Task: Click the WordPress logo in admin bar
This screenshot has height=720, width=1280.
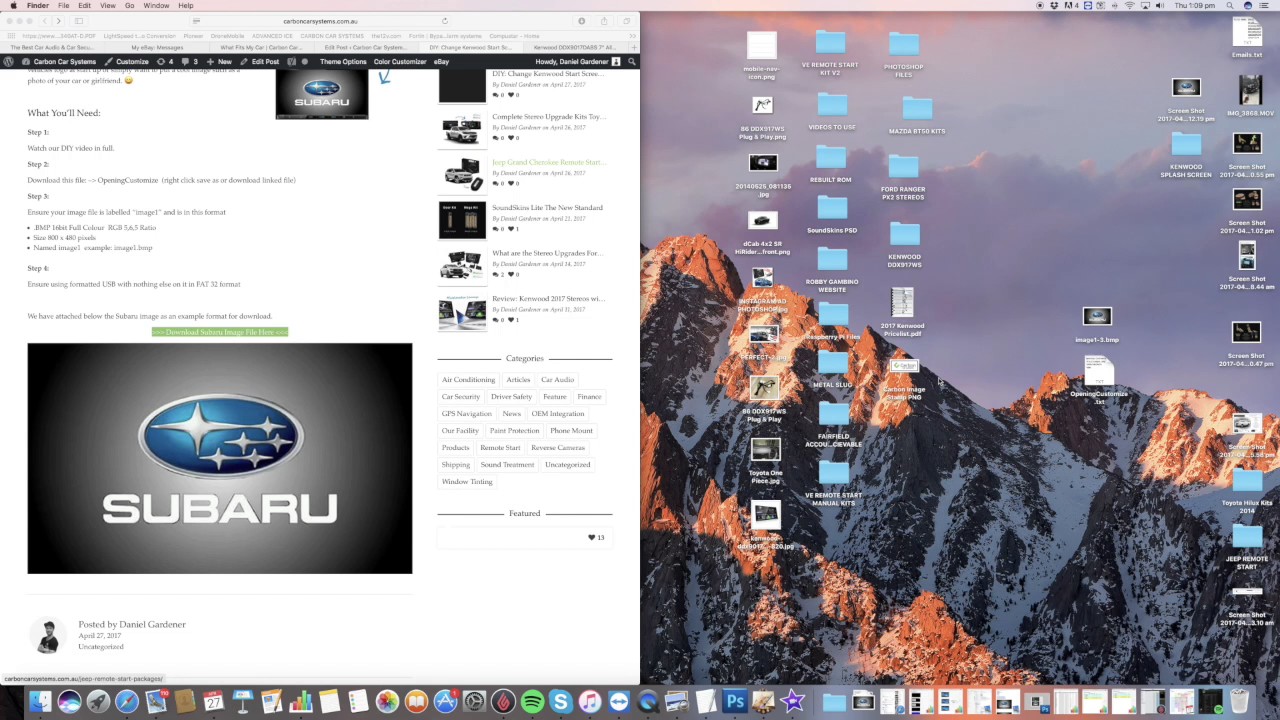Action: (8, 61)
